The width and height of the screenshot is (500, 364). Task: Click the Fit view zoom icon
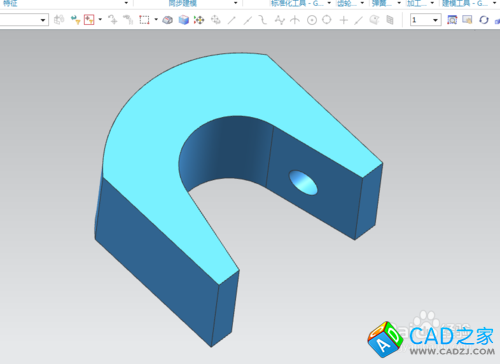pyautogui.click(x=452, y=20)
